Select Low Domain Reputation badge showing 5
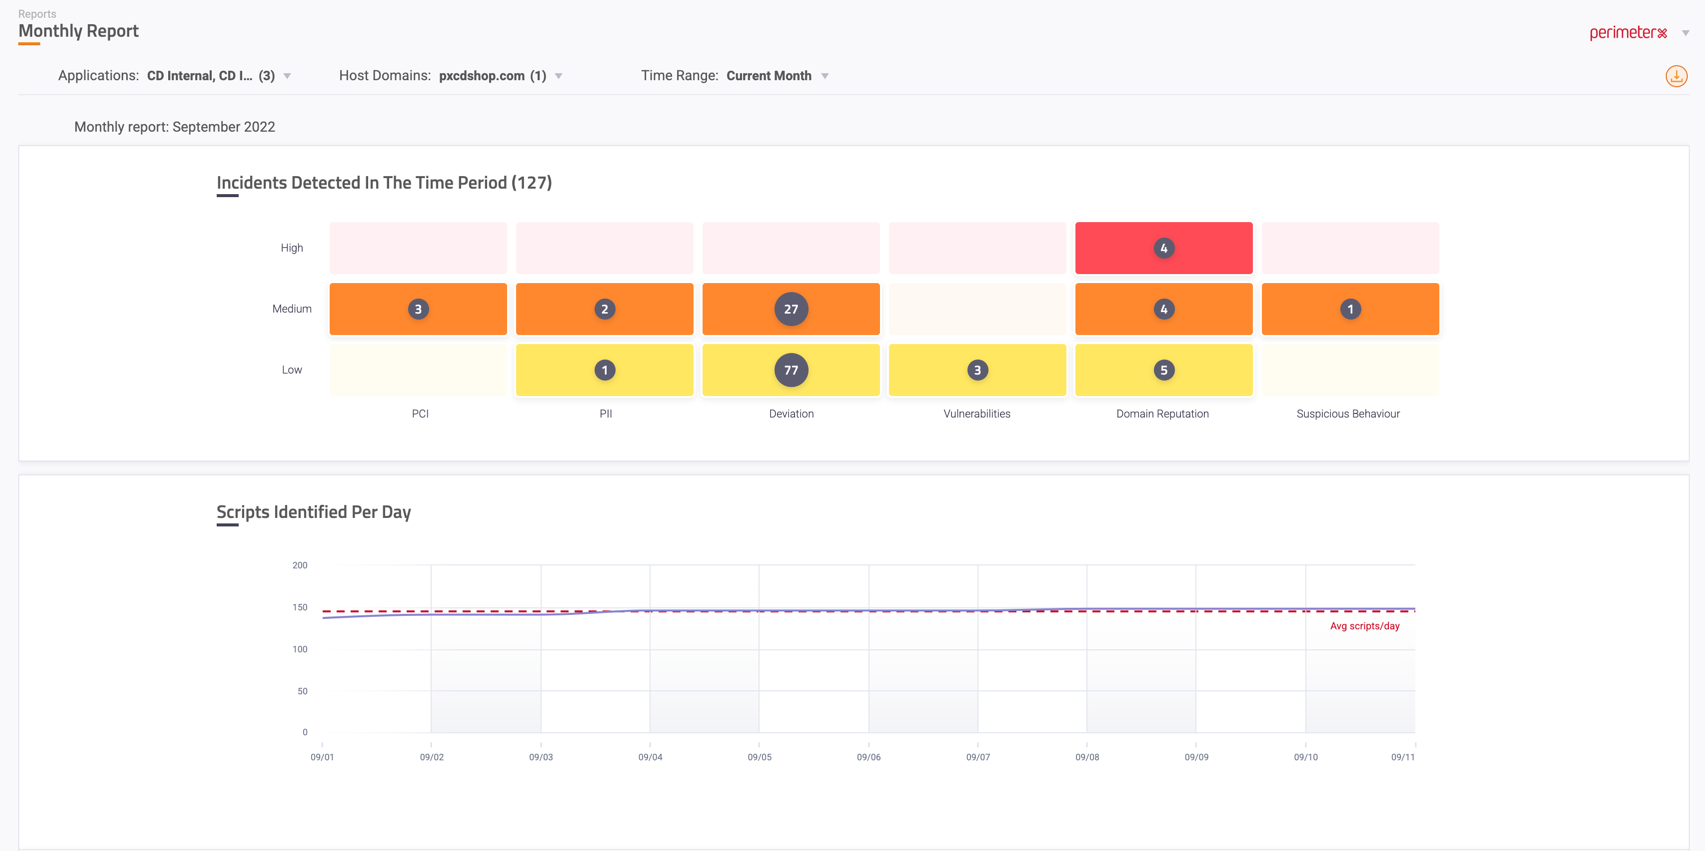Screen dimensions: 1705x851 pyautogui.click(x=1163, y=370)
